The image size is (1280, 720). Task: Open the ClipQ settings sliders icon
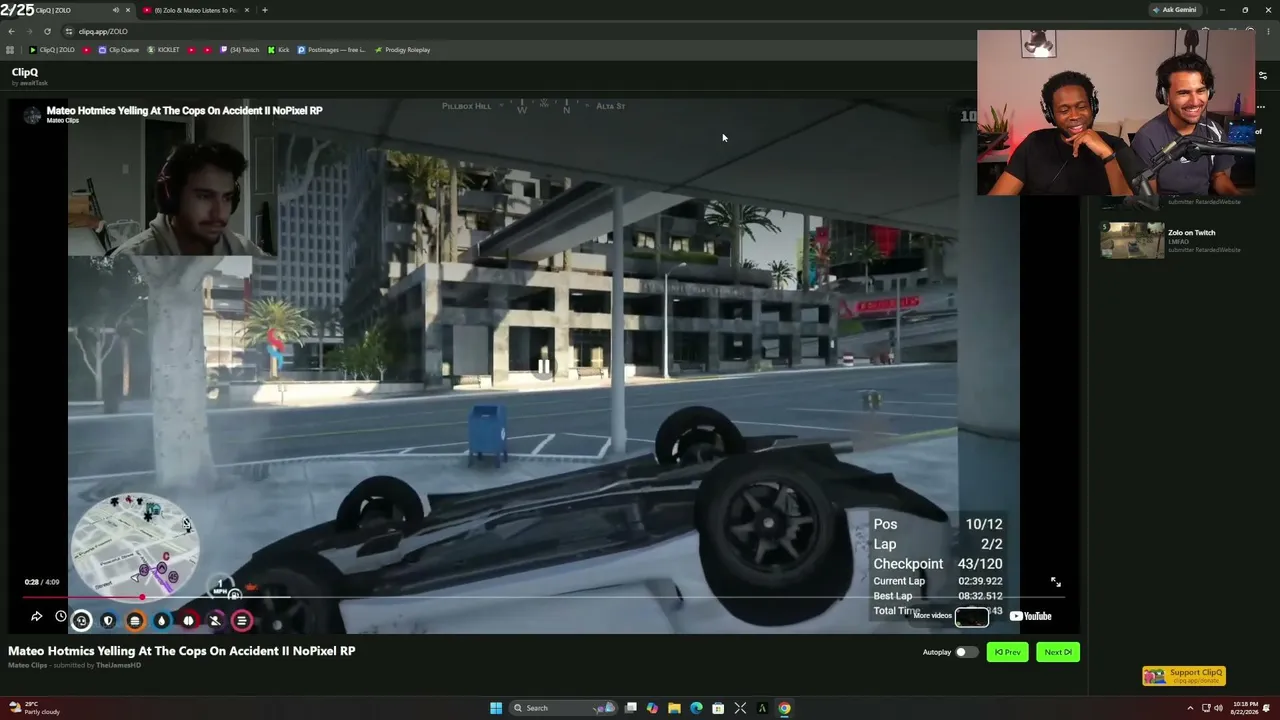click(1262, 76)
